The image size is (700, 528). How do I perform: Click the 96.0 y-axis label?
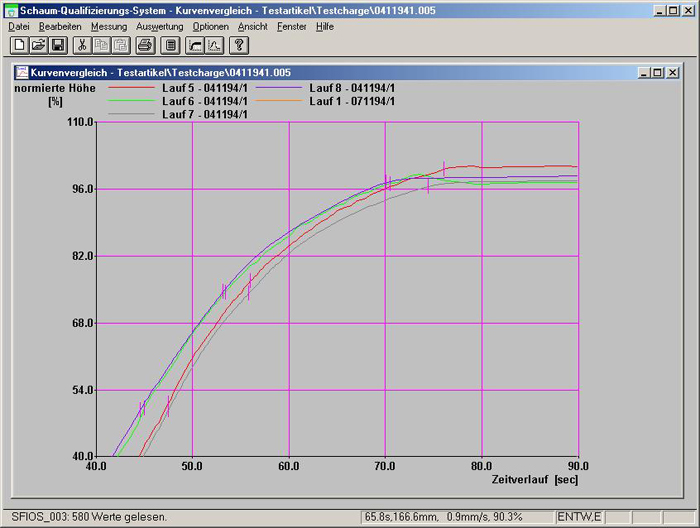[x=83, y=189]
